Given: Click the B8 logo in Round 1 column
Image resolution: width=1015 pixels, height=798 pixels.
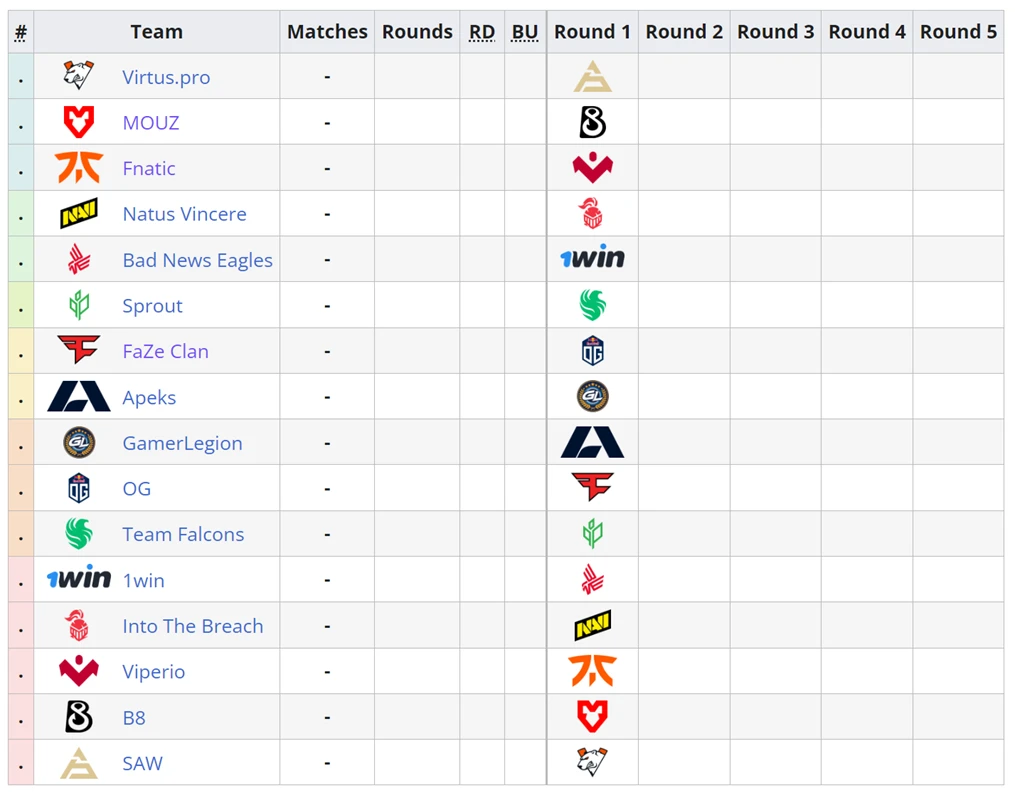Looking at the screenshot, I should pos(592,122).
